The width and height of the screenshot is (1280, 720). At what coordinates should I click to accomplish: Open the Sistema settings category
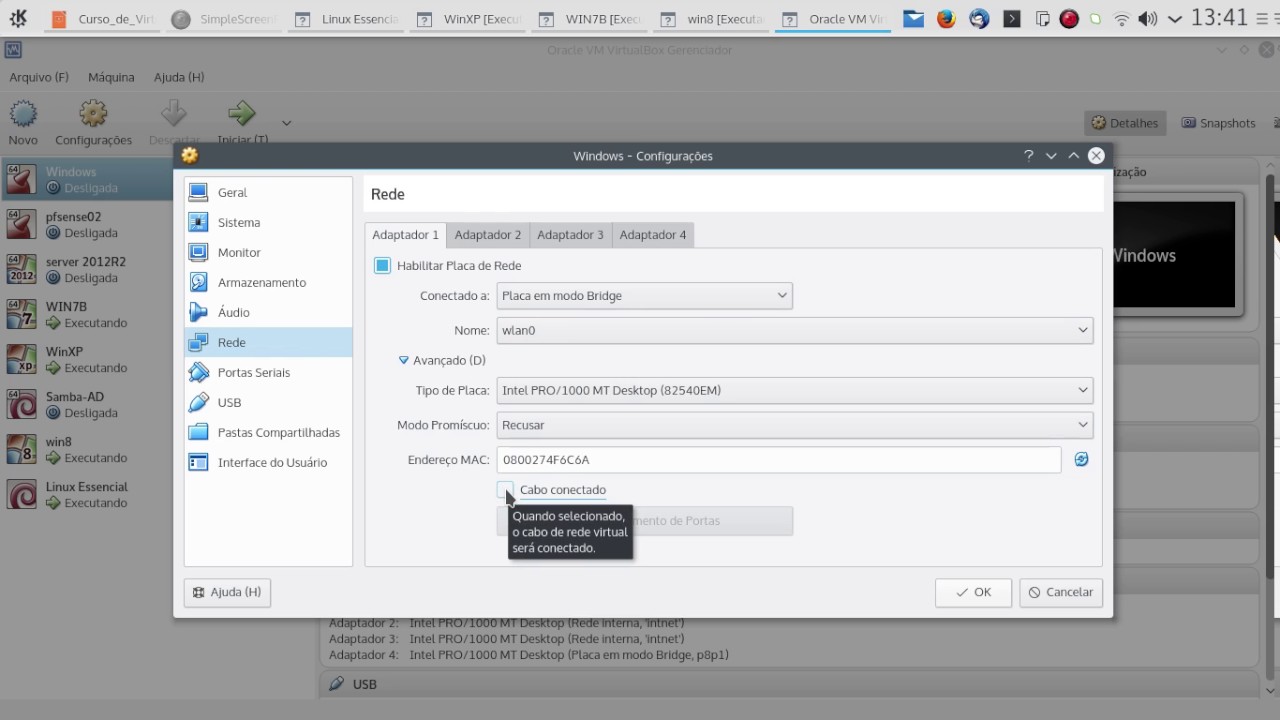pos(268,222)
